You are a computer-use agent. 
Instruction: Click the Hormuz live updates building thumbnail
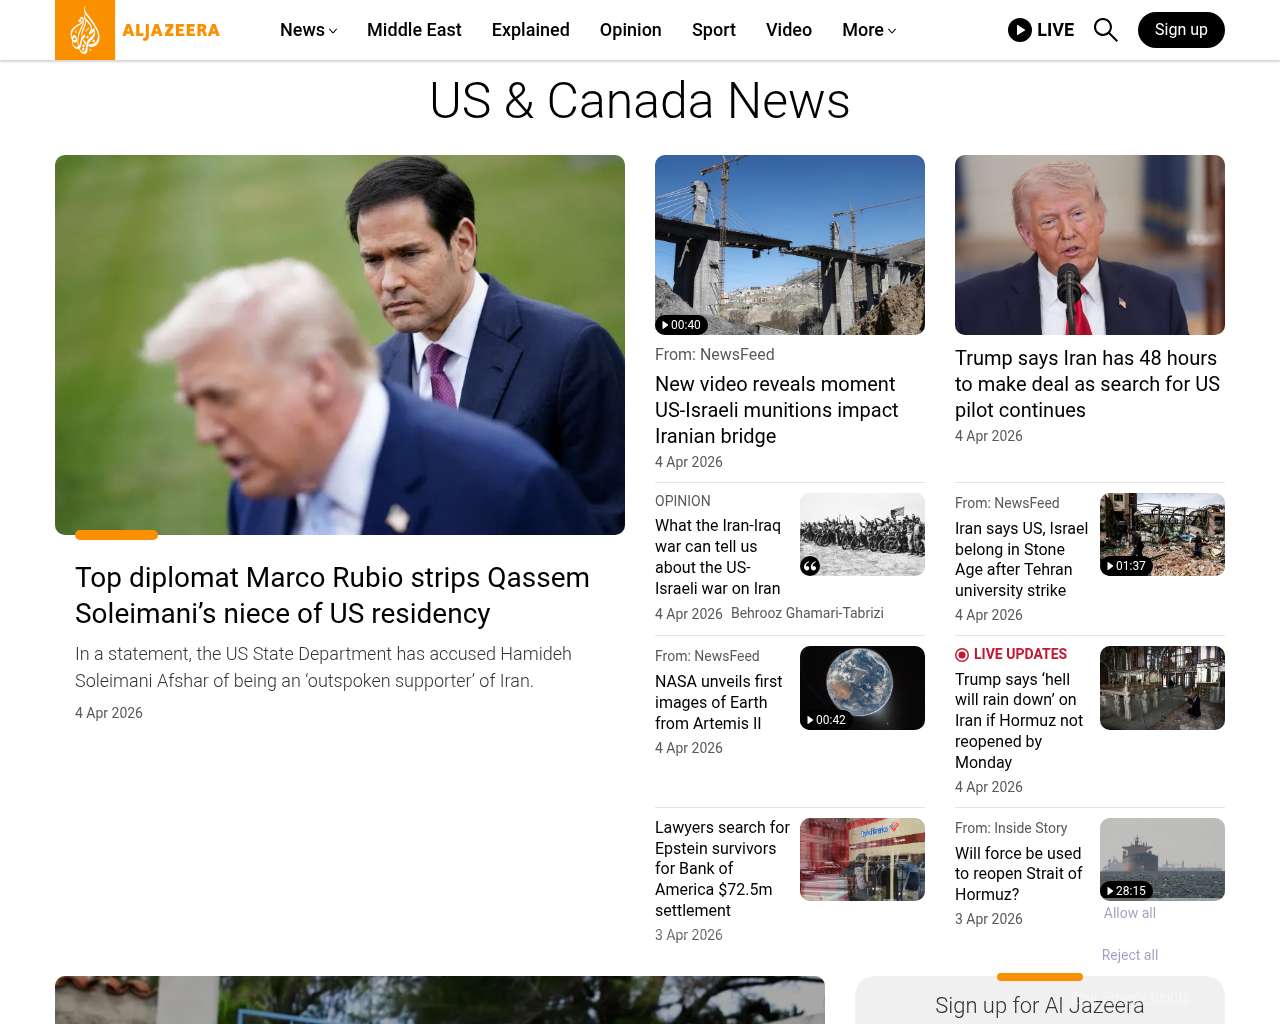tap(1162, 688)
